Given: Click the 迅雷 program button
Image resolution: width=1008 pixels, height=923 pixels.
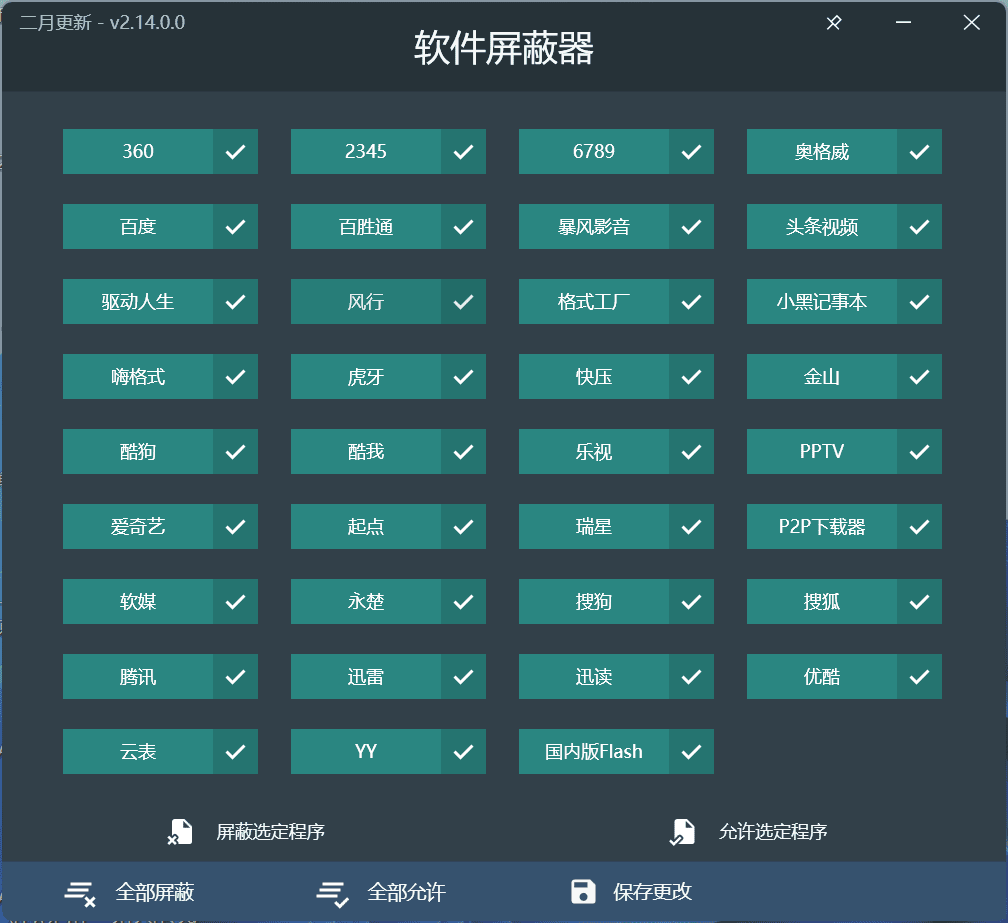Looking at the screenshot, I should coord(366,677).
